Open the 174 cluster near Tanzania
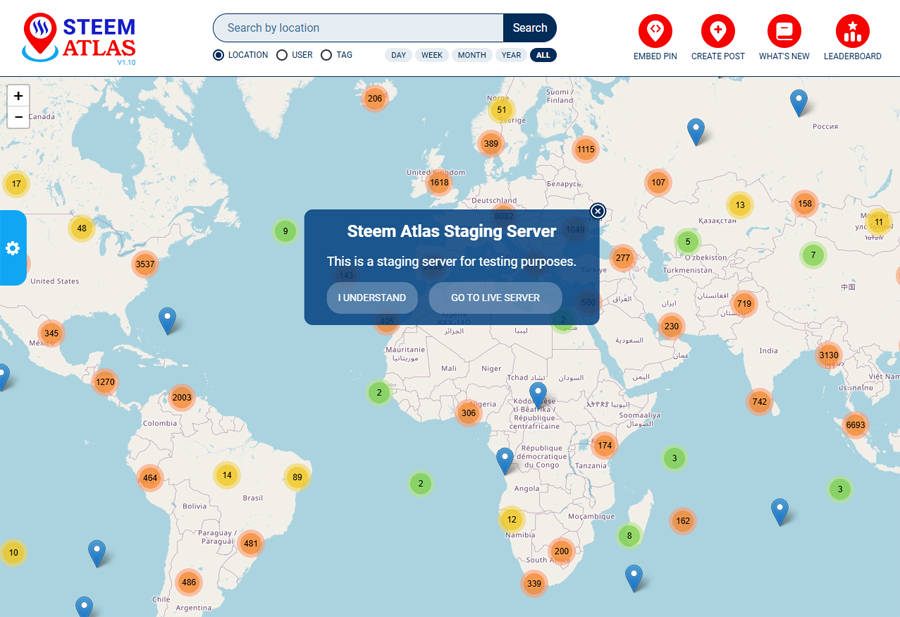The height and width of the screenshot is (617, 900). 604,445
